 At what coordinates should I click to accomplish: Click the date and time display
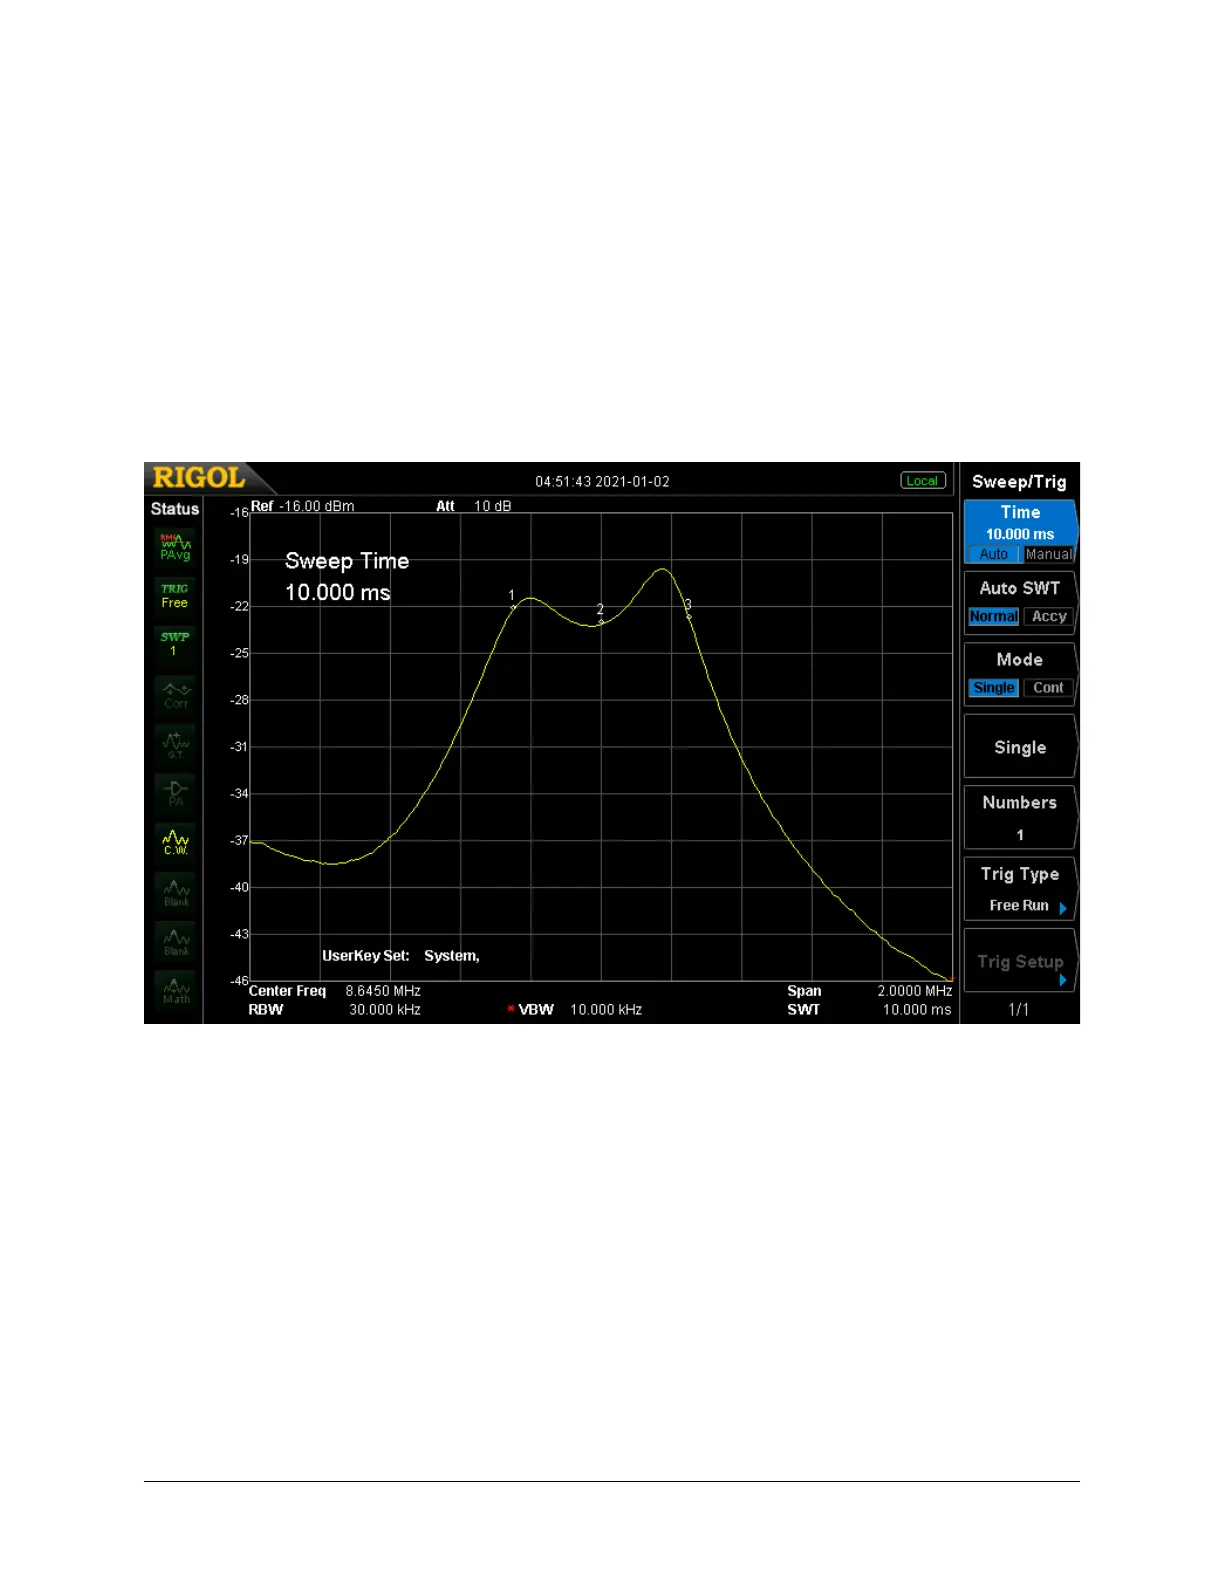pyautogui.click(x=602, y=481)
